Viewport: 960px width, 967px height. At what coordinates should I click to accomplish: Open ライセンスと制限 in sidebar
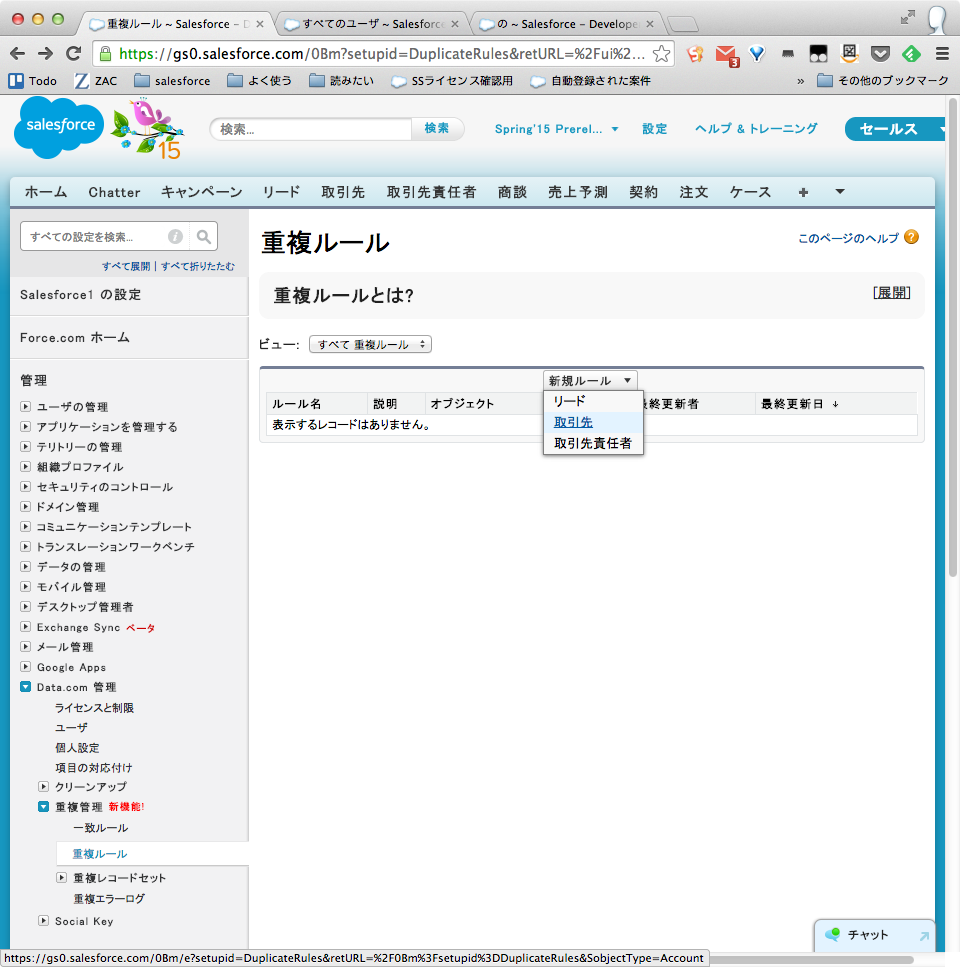point(94,707)
